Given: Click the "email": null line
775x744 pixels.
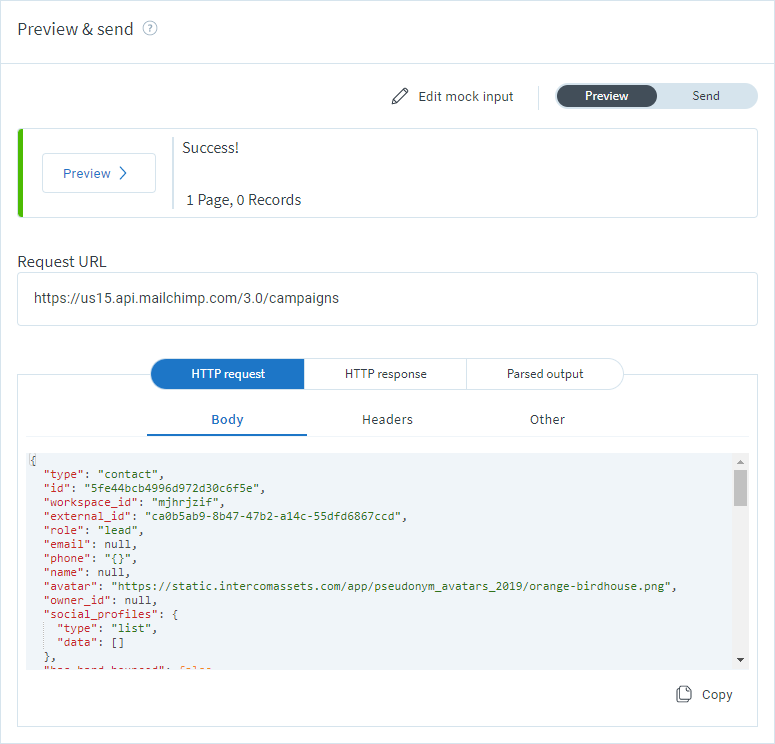Looking at the screenshot, I should [x=90, y=544].
